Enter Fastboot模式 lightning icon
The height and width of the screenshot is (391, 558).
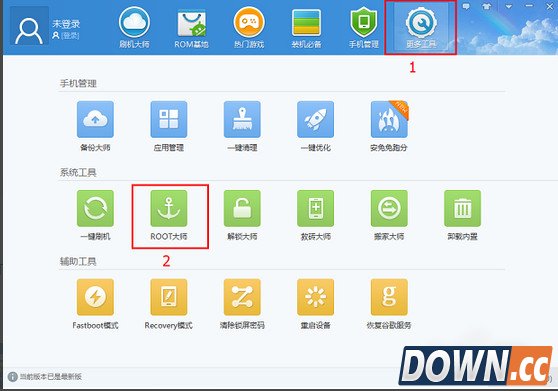pyautogui.click(x=95, y=297)
